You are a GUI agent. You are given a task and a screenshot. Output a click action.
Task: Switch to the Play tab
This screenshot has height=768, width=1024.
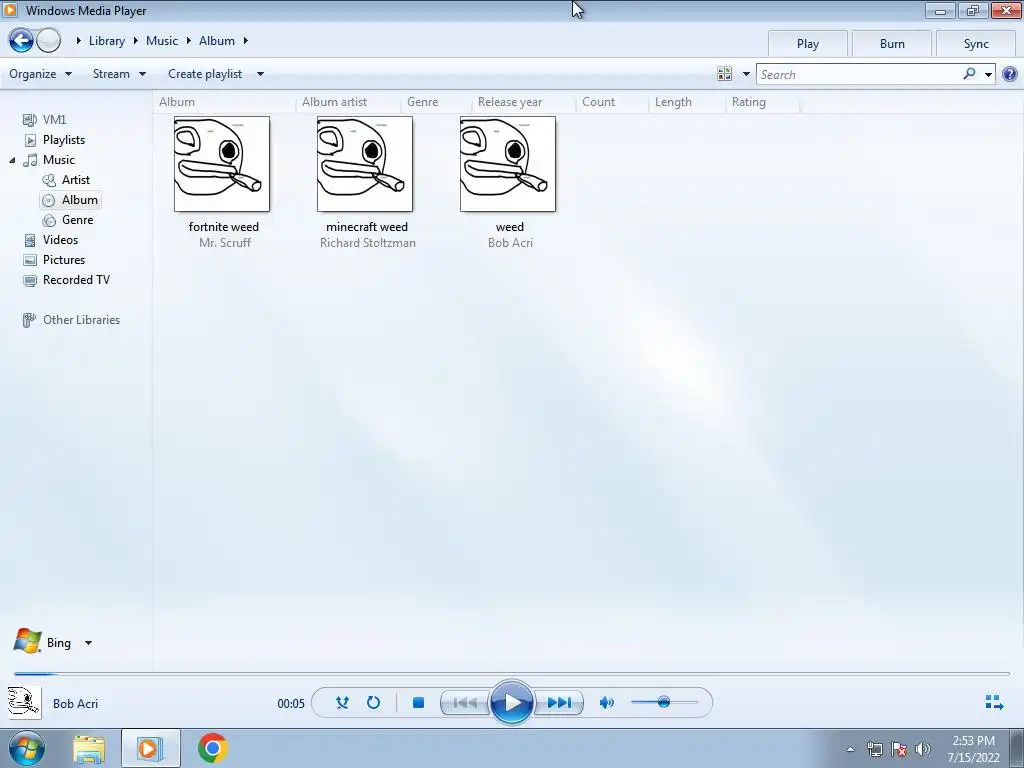[808, 44]
